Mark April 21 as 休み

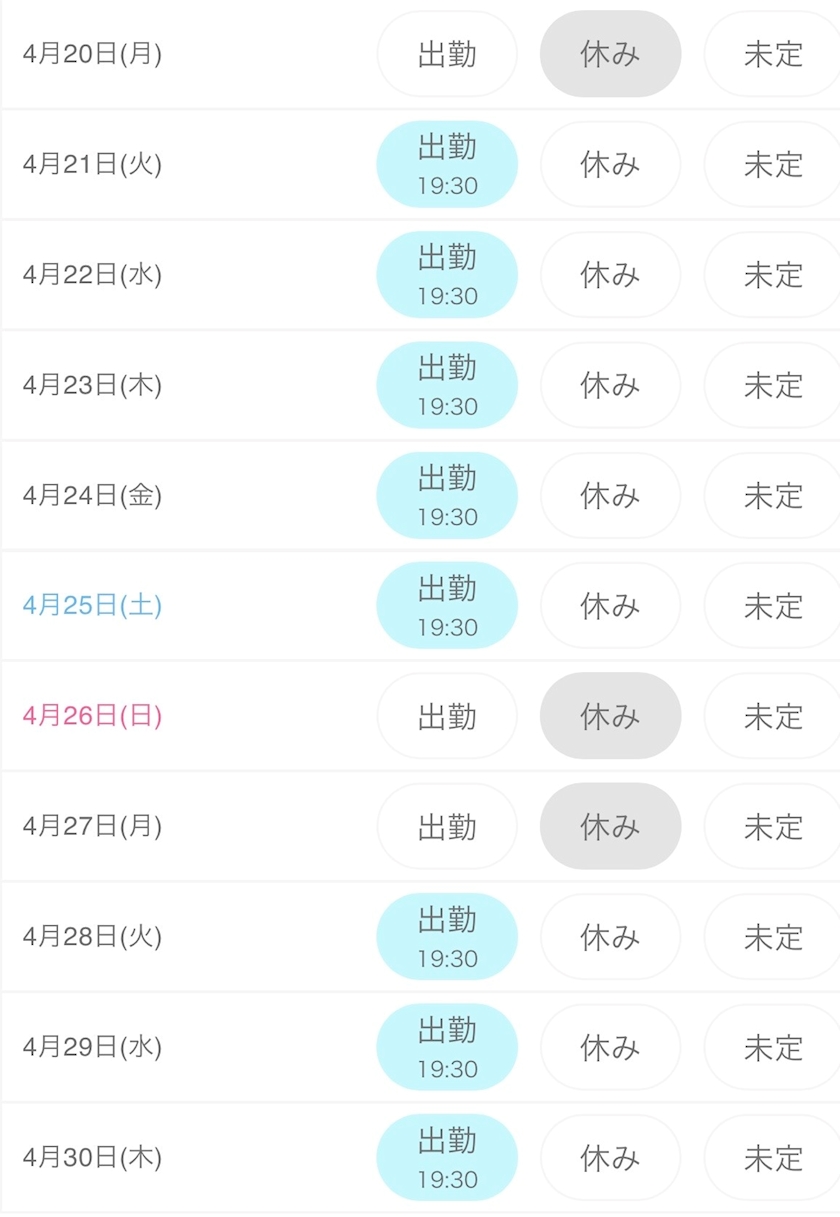(610, 164)
